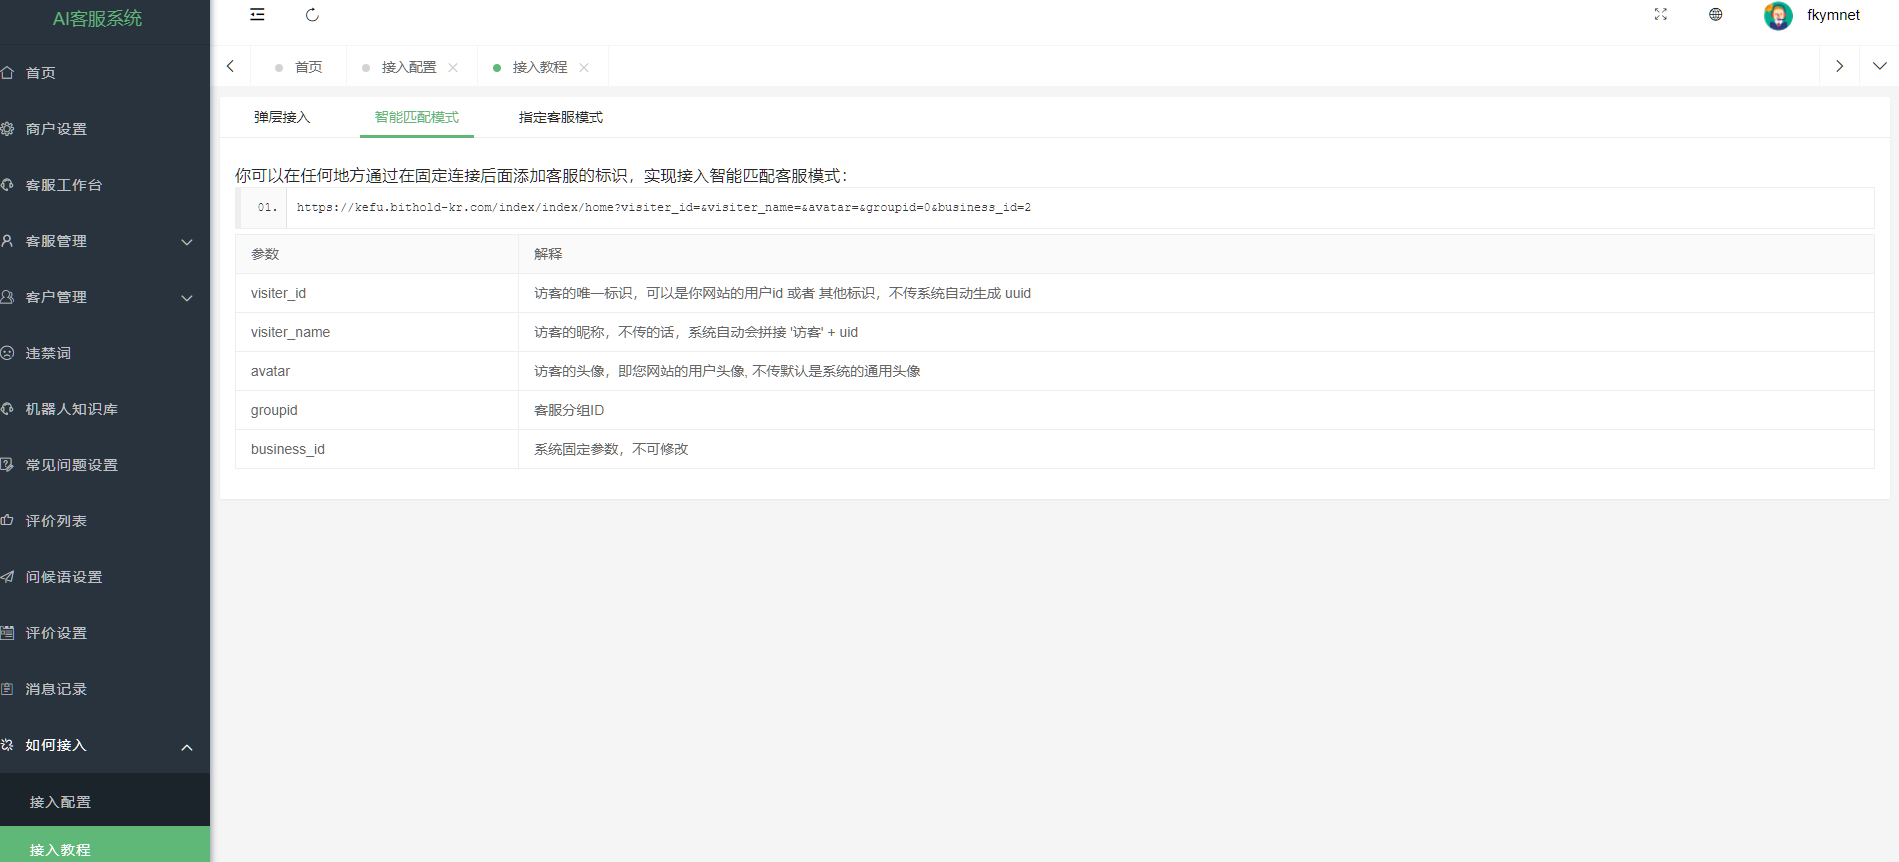This screenshot has height=862, width=1899.
Task: Enter fullscreen mode icon
Action: coord(1661,15)
